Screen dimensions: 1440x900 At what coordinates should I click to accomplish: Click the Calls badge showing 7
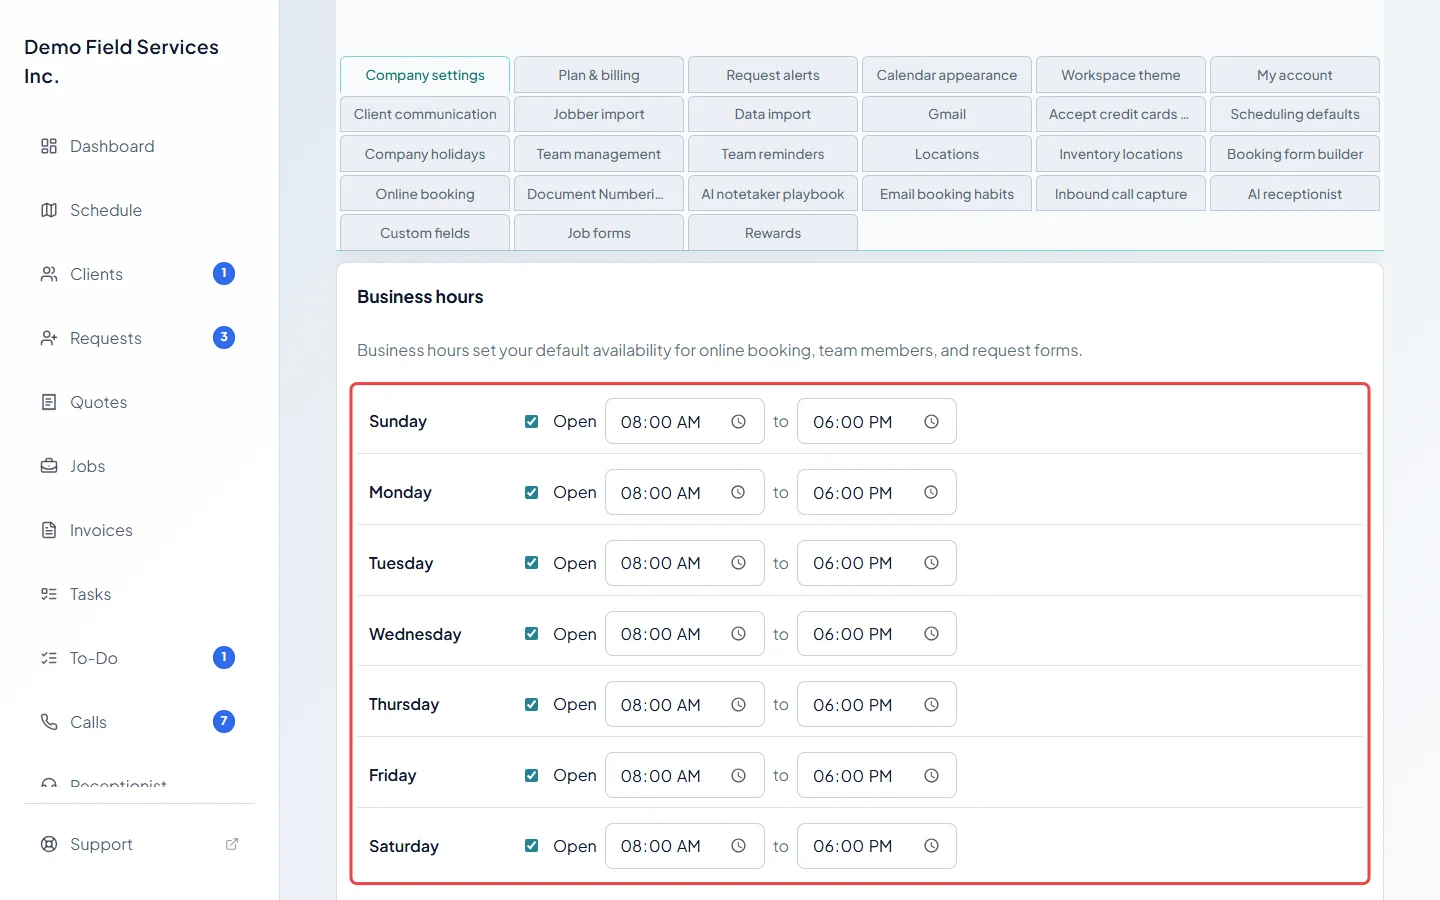(x=224, y=722)
